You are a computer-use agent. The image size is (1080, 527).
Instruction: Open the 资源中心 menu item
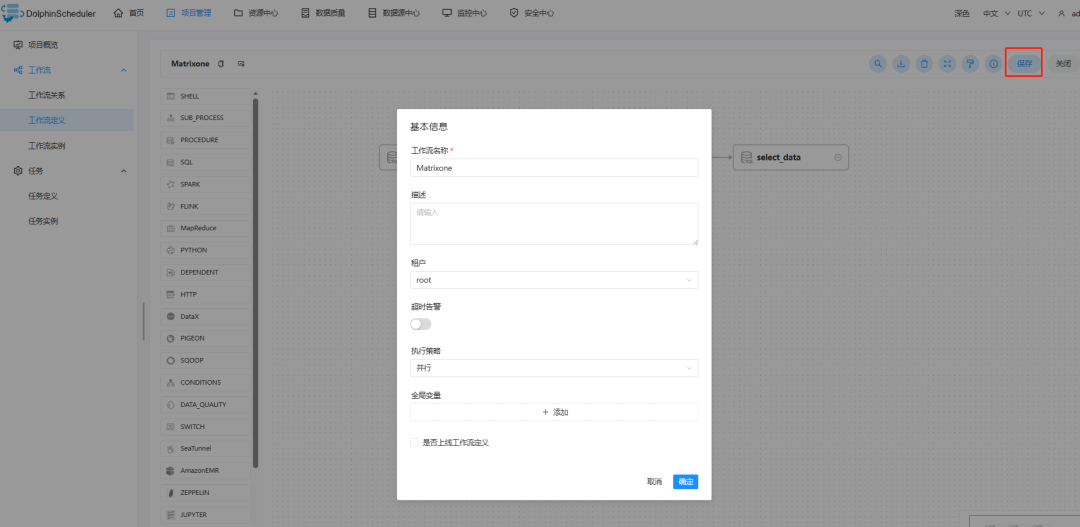pyautogui.click(x=256, y=13)
